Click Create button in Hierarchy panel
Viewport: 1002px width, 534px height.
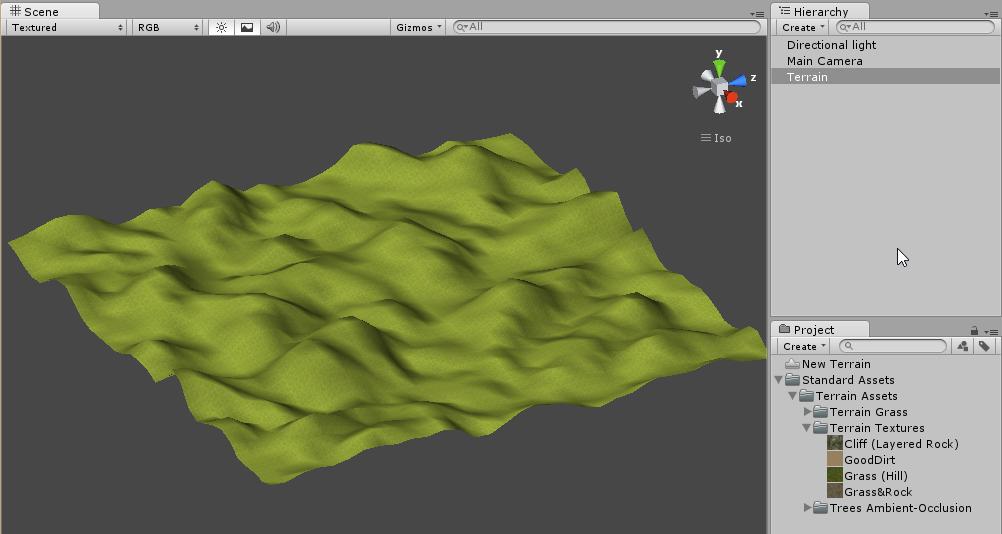click(x=803, y=27)
